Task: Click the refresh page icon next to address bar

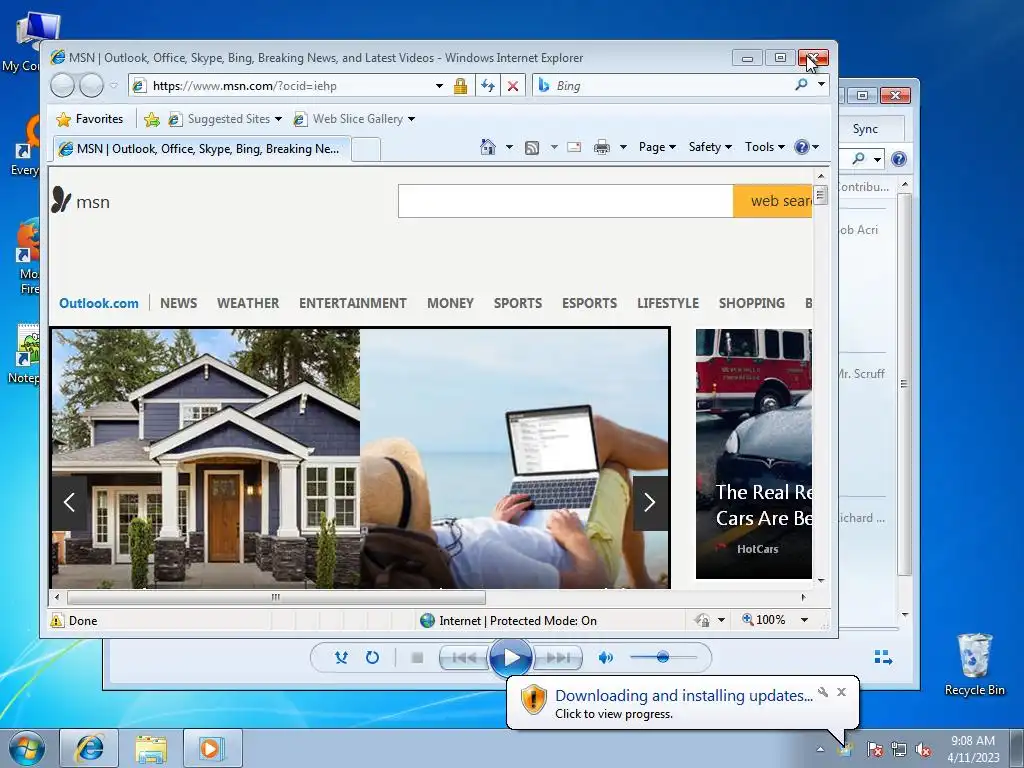Action: pos(487,86)
